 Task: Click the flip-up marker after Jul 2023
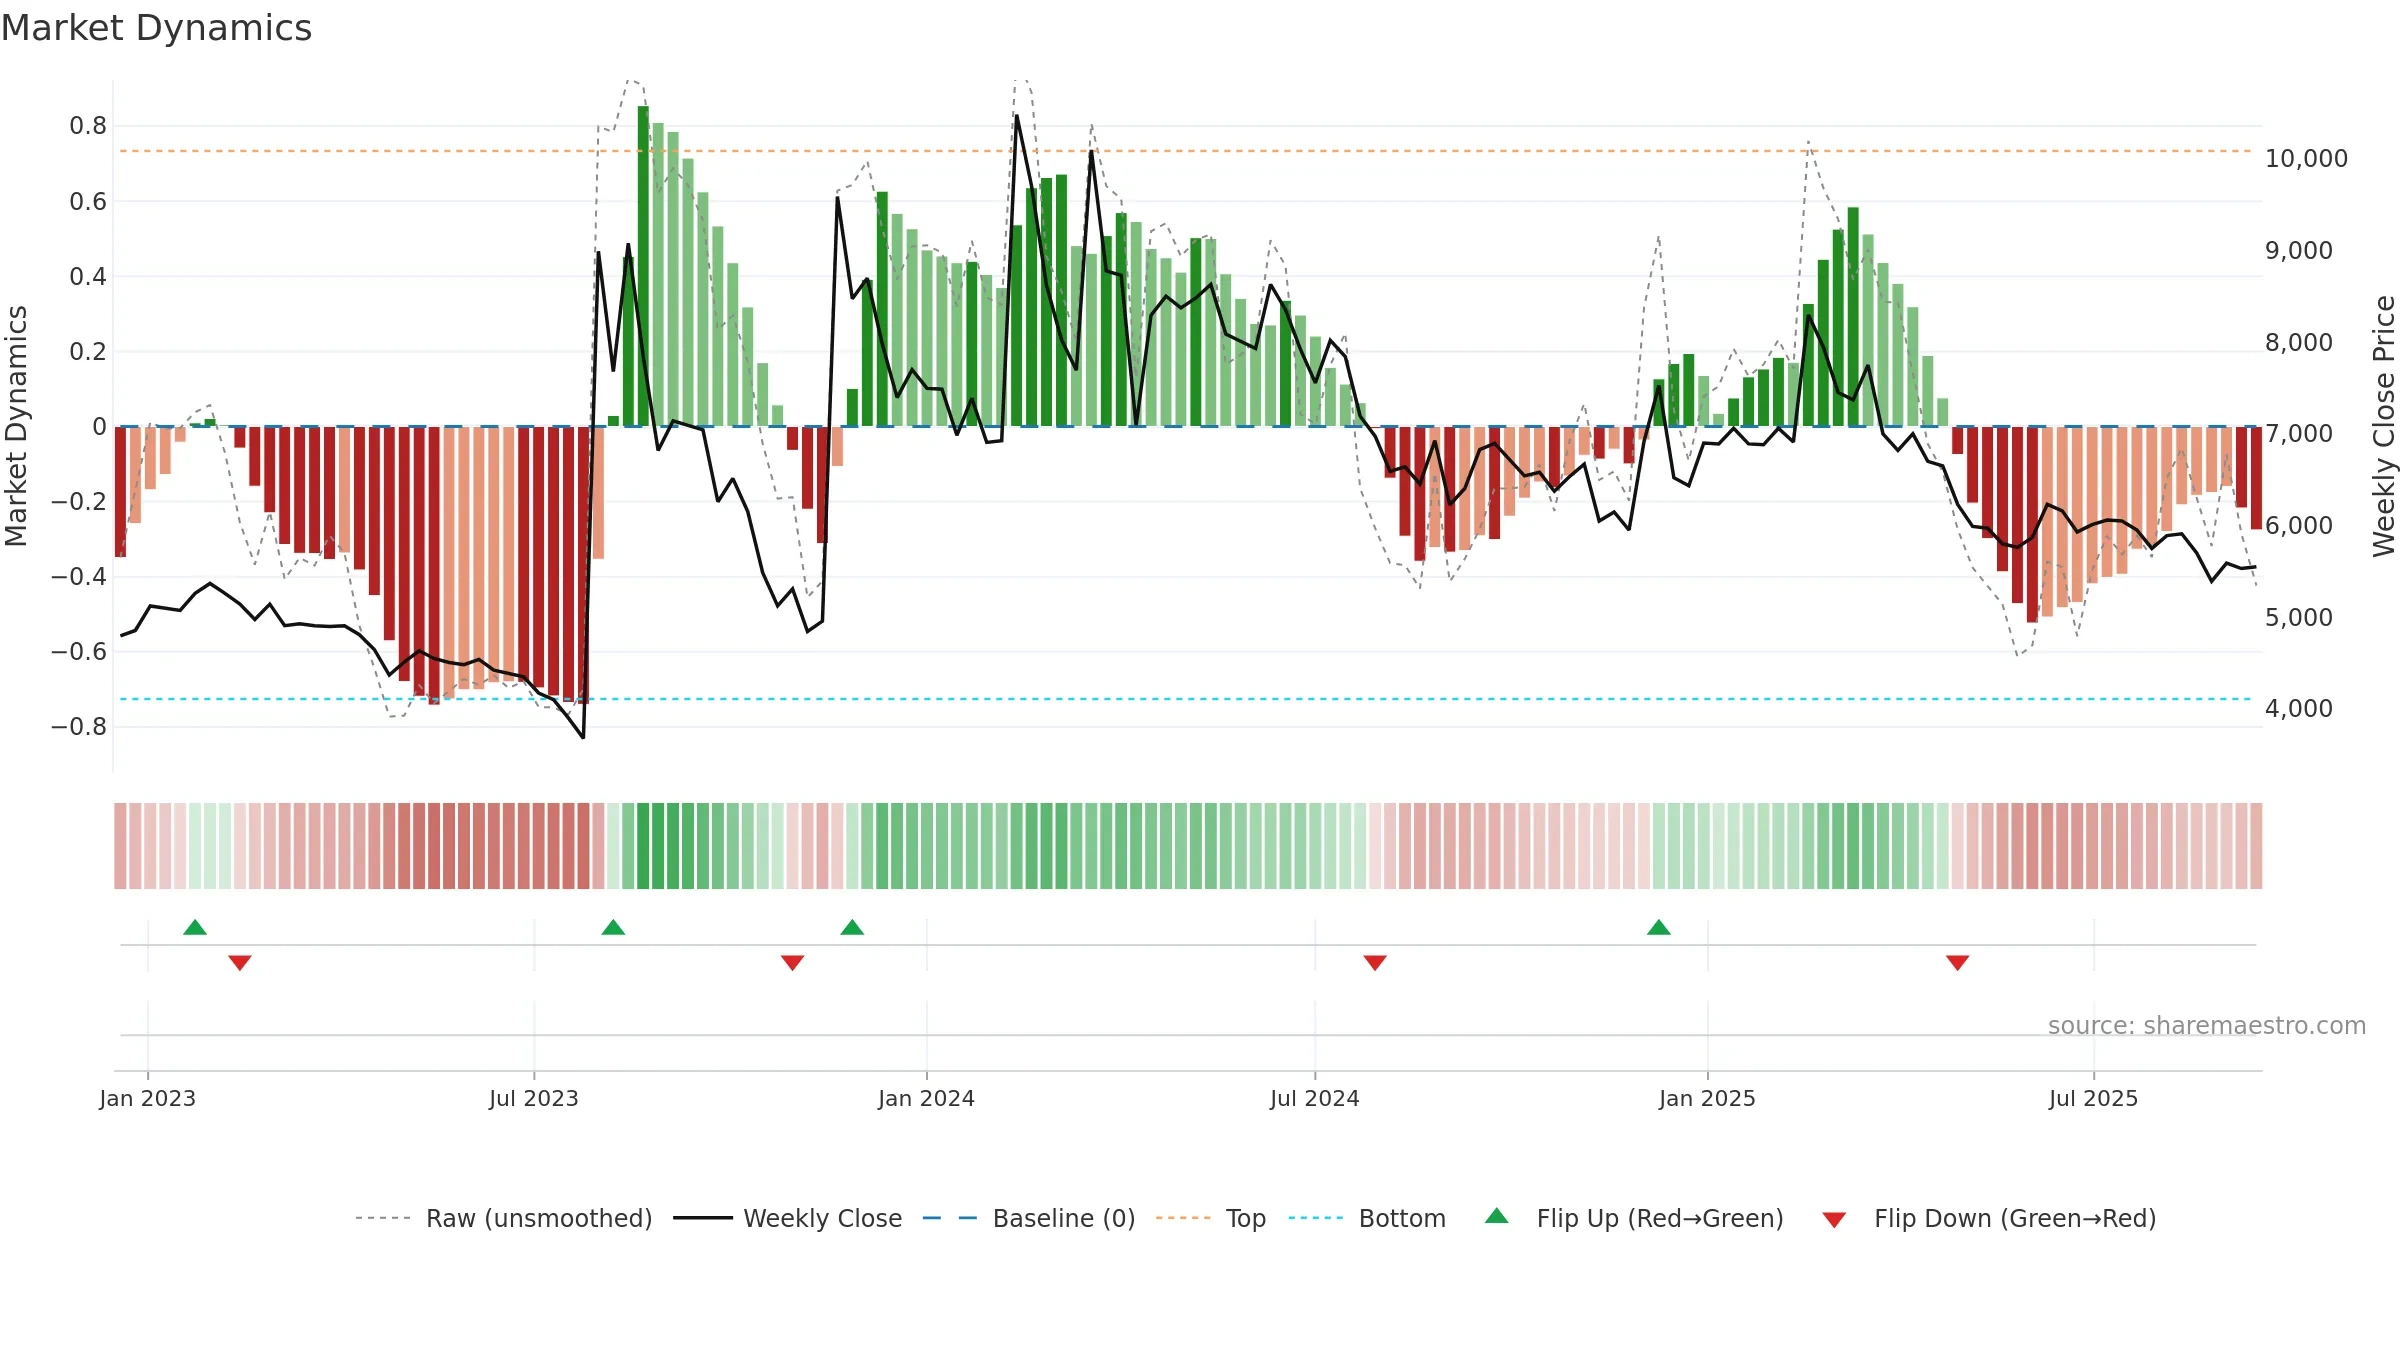point(613,927)
